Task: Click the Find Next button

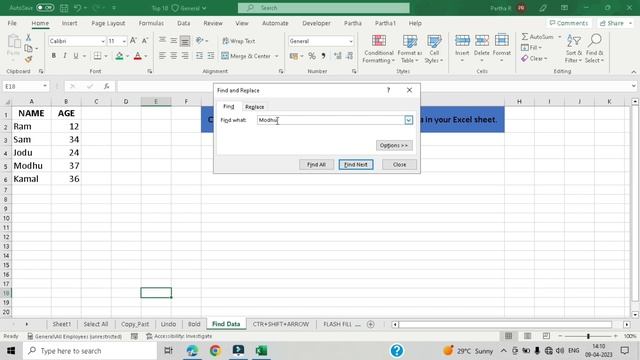Action: coord(356,164)
